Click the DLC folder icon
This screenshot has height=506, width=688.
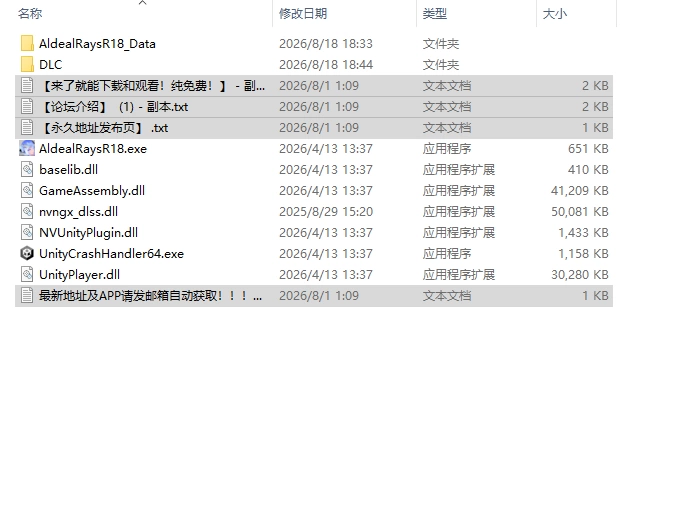pos(27,65)
